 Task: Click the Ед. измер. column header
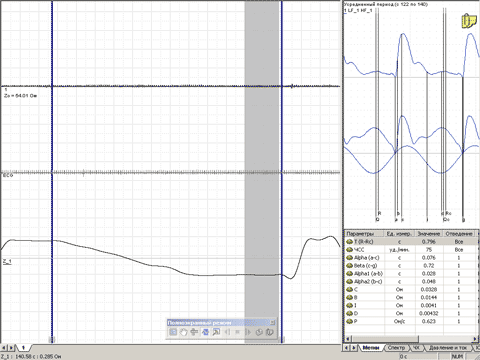coord(399,234)
